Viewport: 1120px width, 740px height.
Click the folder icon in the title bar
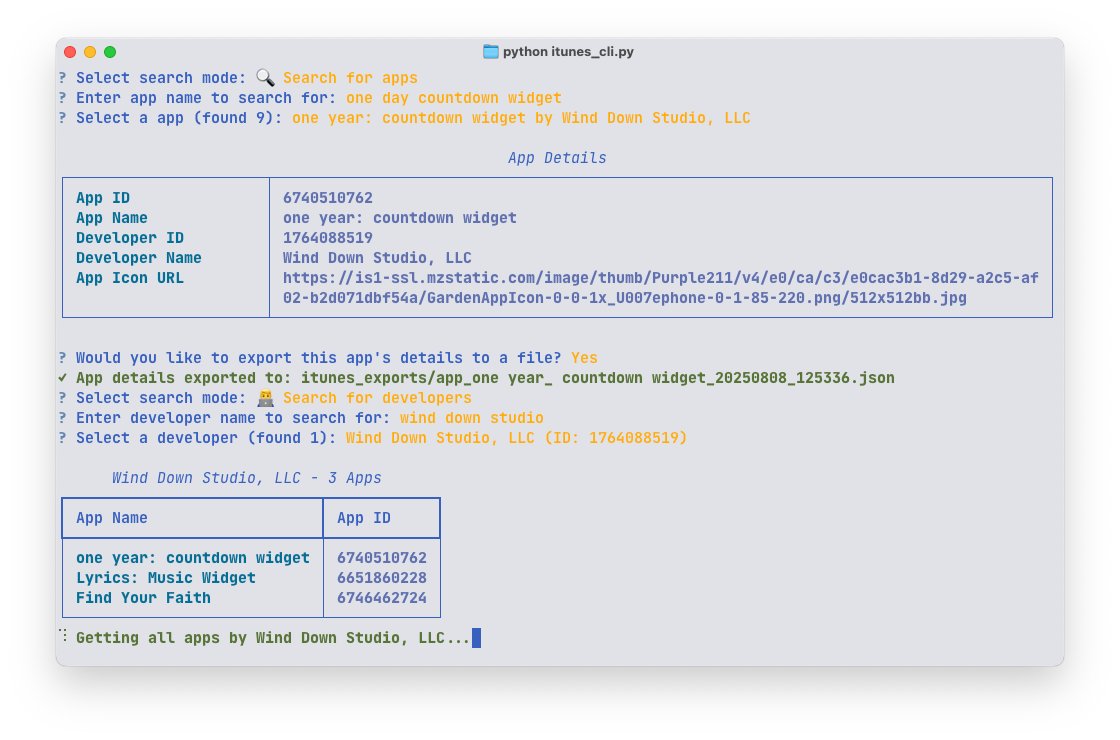pyautogui.click(x=491, y=51)
